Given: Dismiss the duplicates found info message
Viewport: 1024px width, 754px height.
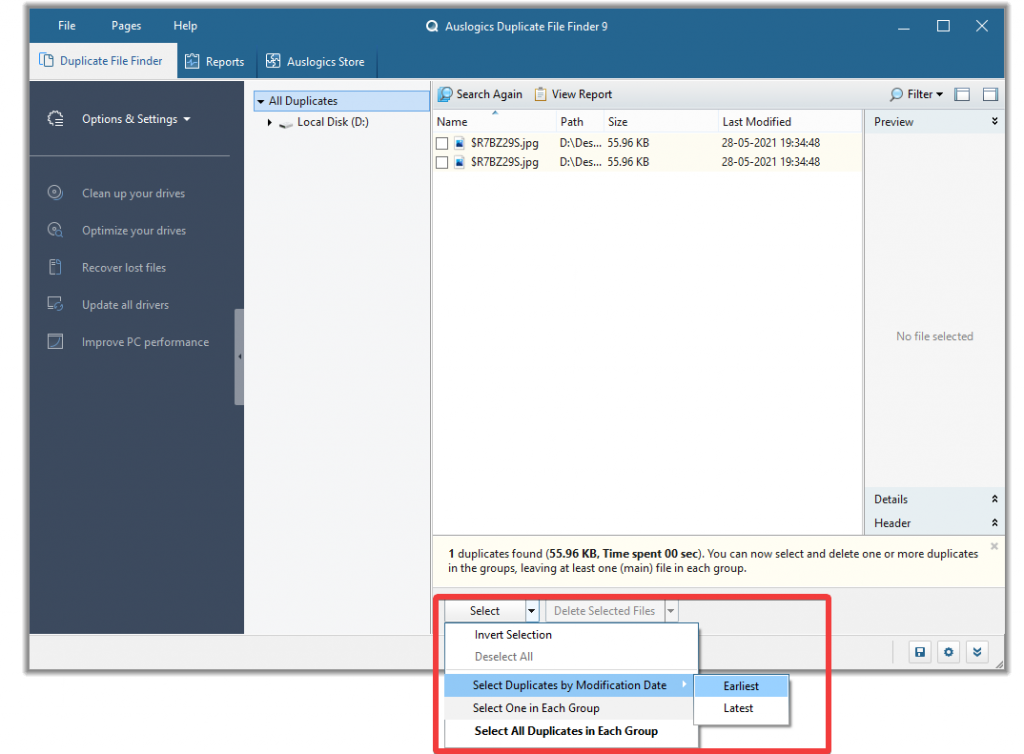Looking at the screenshot, I should pyautogui.click(x=994, y=546).
